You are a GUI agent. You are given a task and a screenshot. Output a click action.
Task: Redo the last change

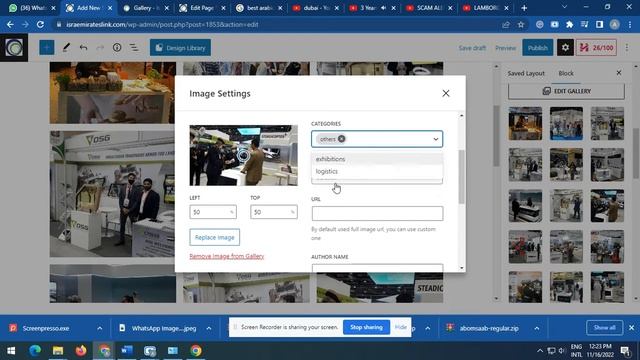(x=100, y=48)
